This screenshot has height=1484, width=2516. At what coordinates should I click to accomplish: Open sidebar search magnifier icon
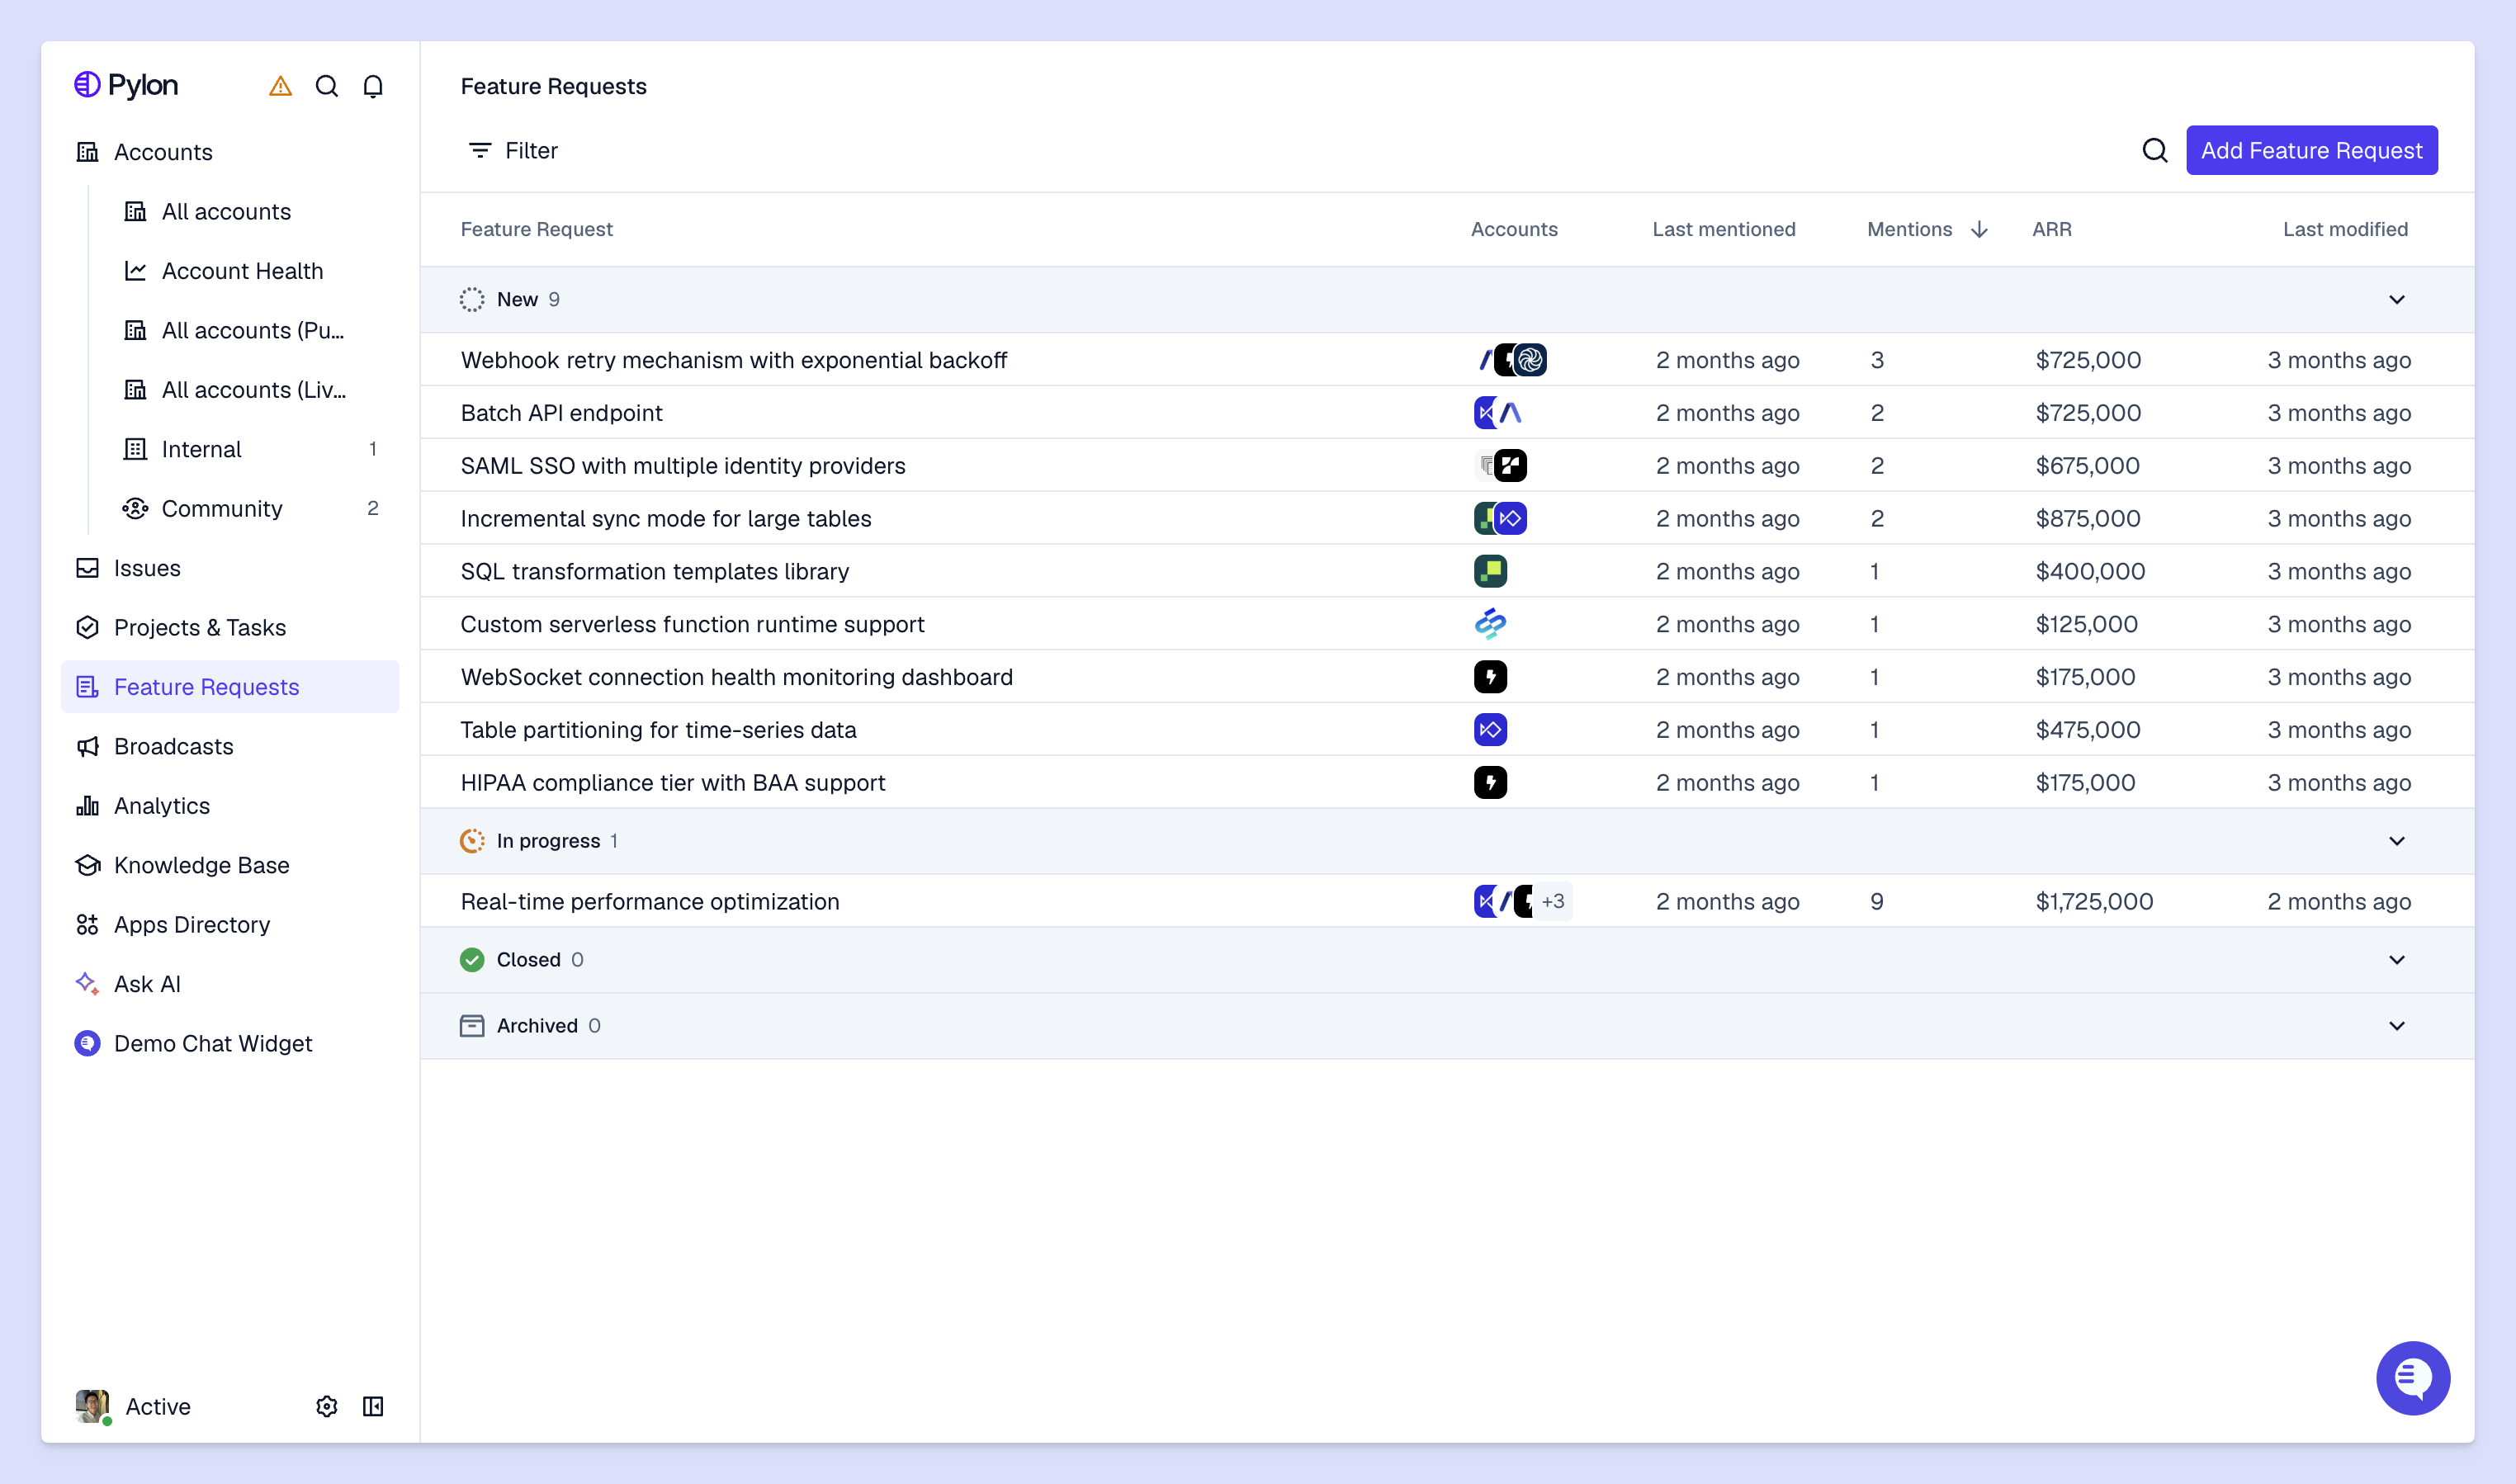click(x=326, y=87)
